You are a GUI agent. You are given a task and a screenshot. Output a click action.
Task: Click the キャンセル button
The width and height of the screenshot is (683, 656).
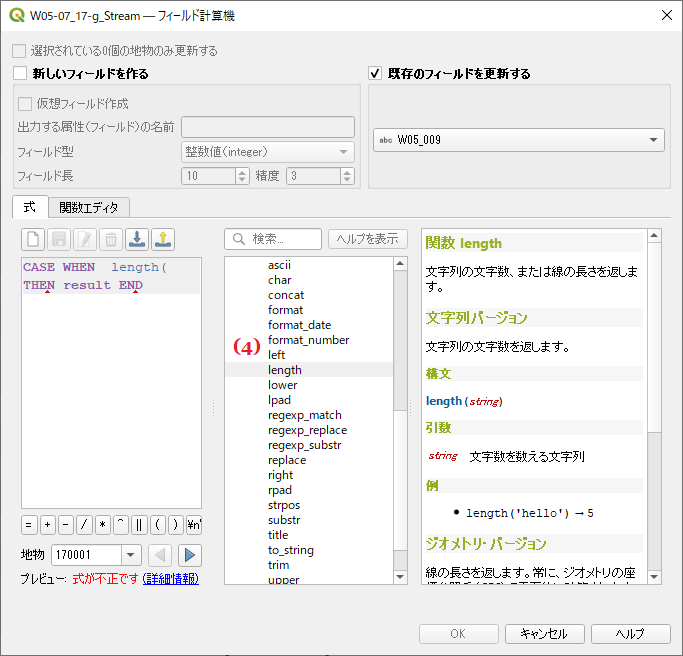pos(544,634)
